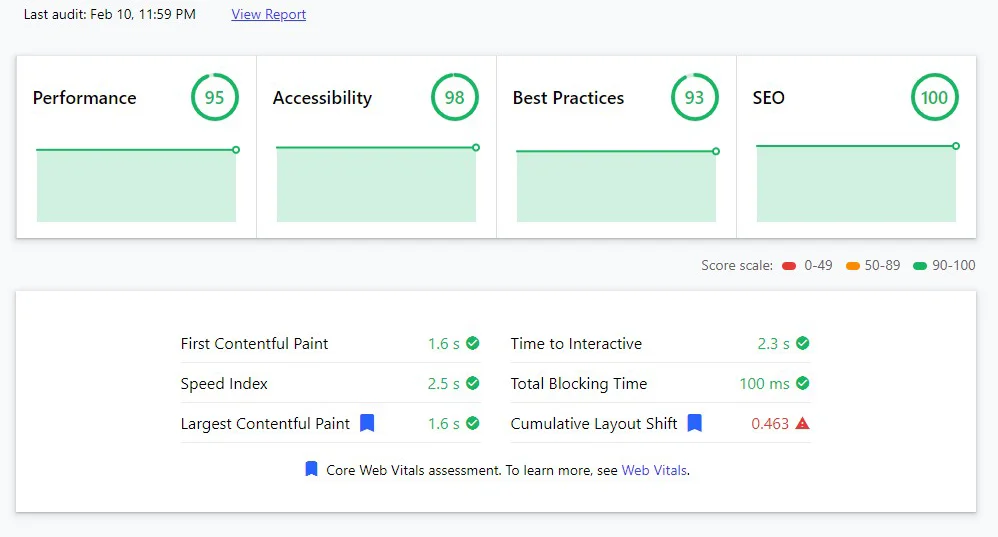This screenshot has height=537, width=998.
Task: Click the orange 50-89 score scale swatch
Action: (853, 266)
